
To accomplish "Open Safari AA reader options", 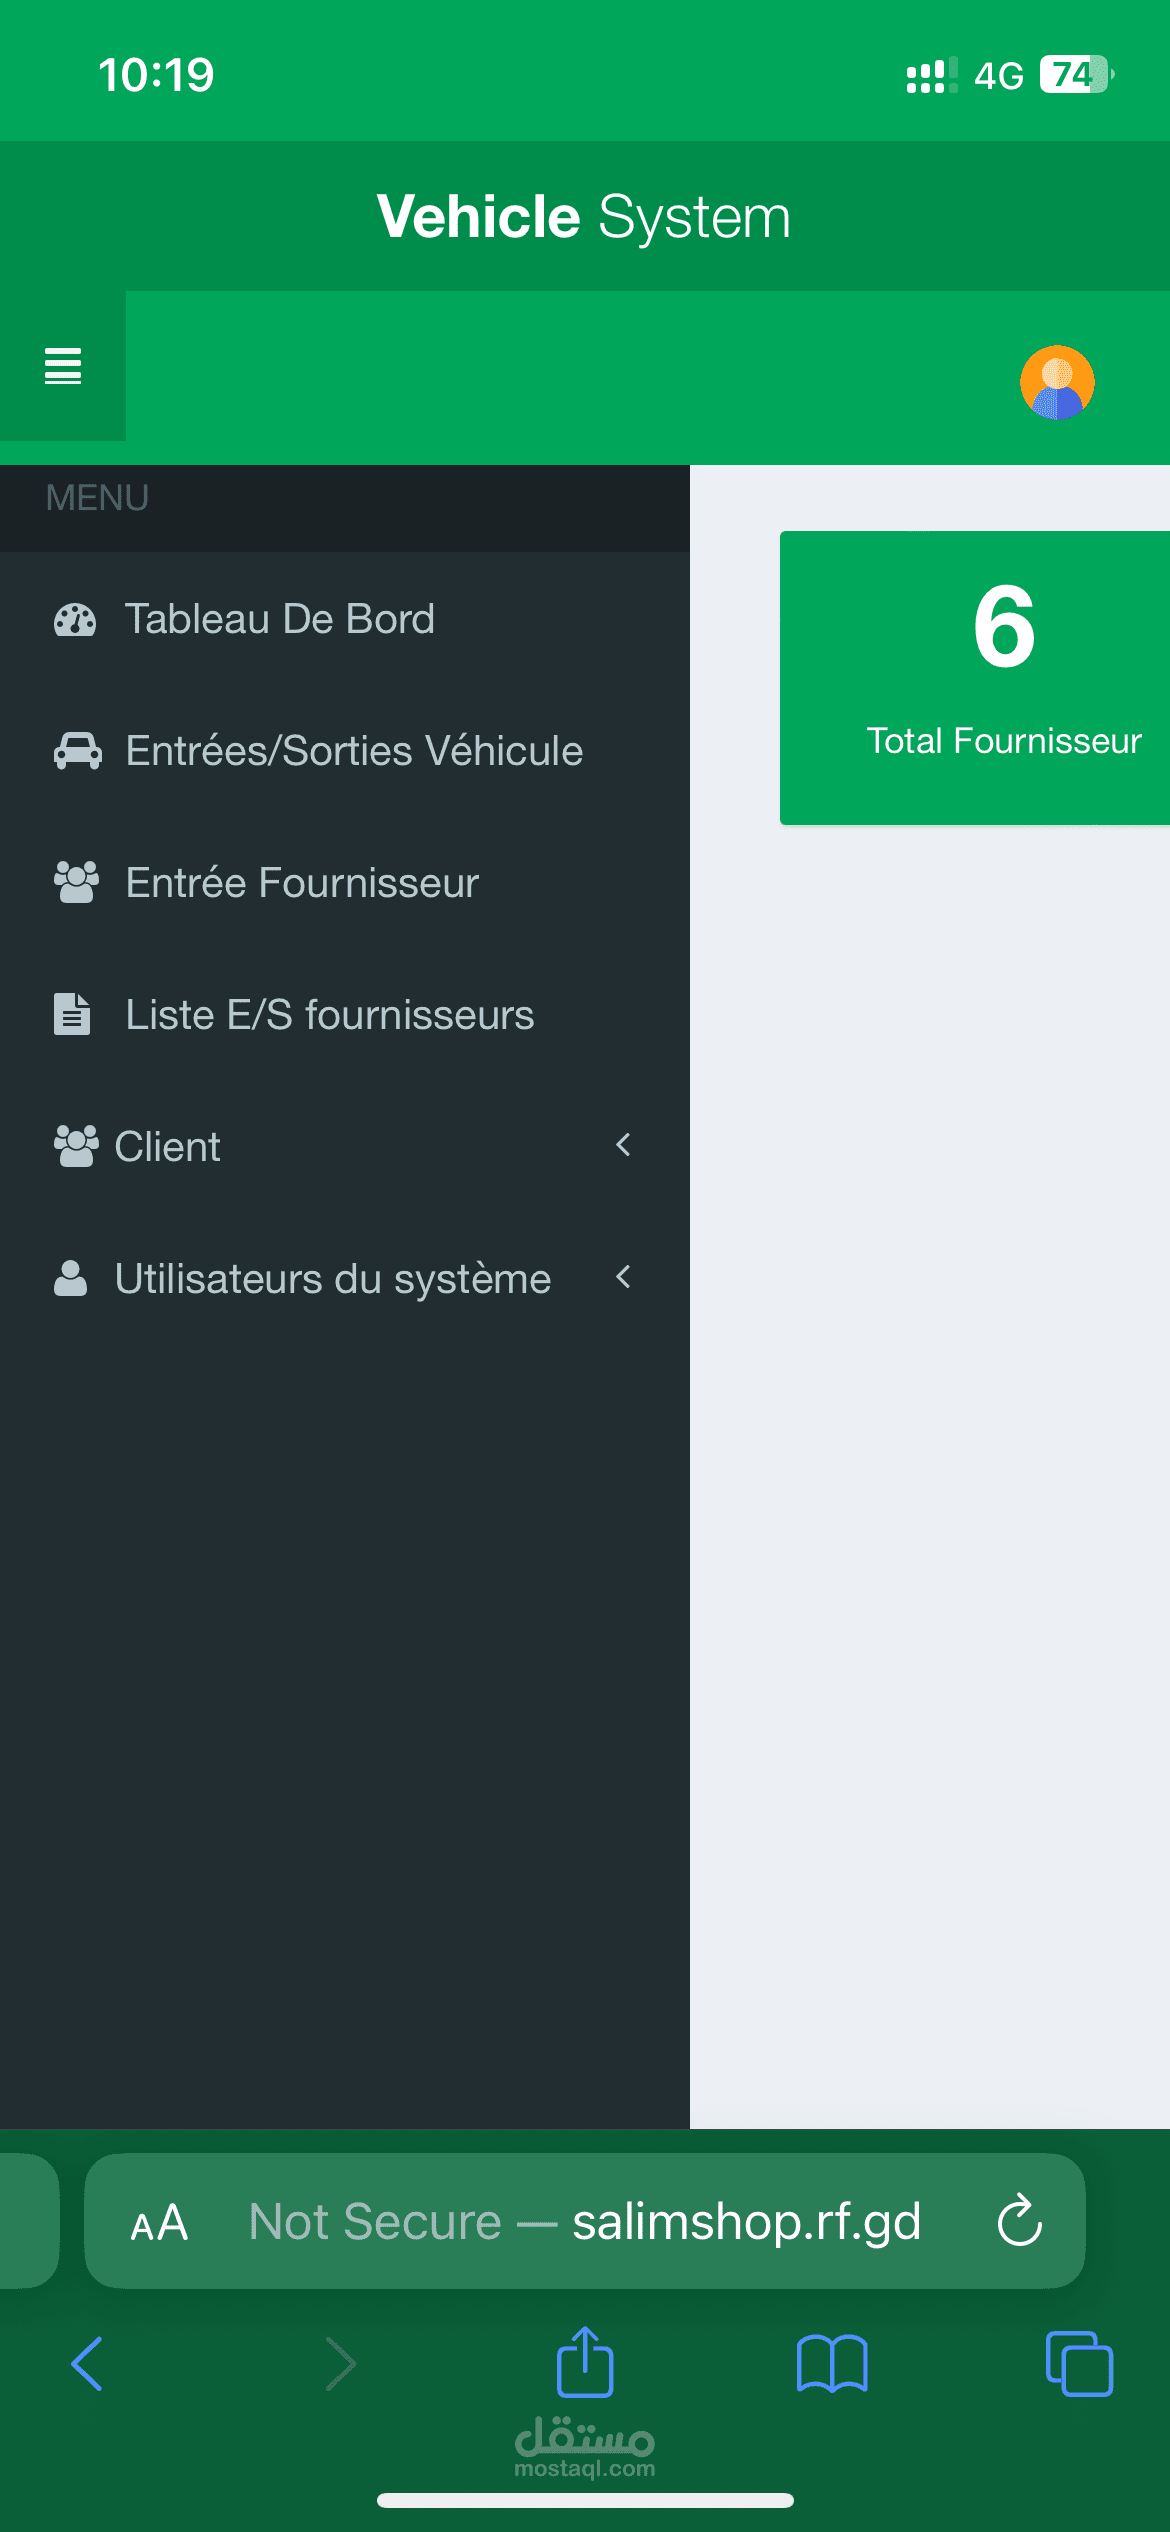I will click(x=159, y=2223).
